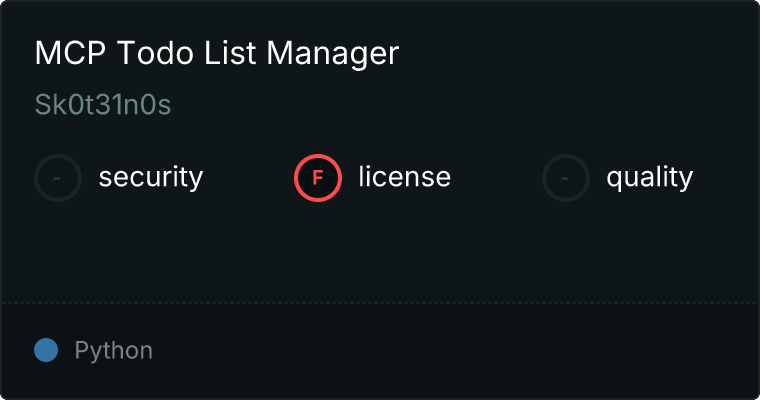Click the blue Python language dot
Image resolution: width=760 pixels, height=400 pixels.
46,350
